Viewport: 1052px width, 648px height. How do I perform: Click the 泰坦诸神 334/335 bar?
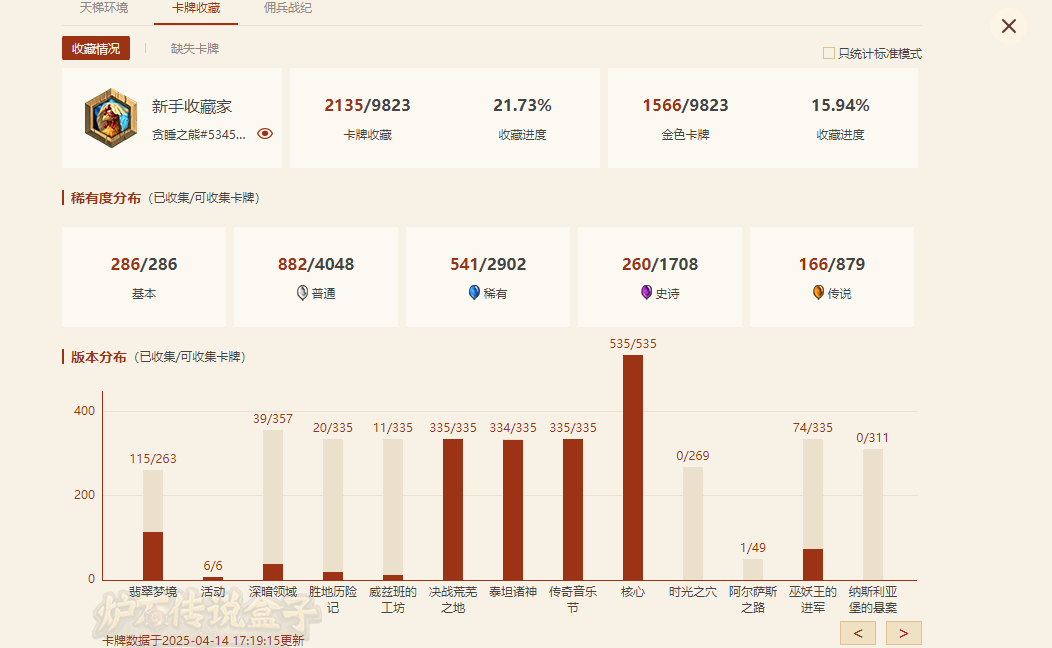(x=513, y=510)
